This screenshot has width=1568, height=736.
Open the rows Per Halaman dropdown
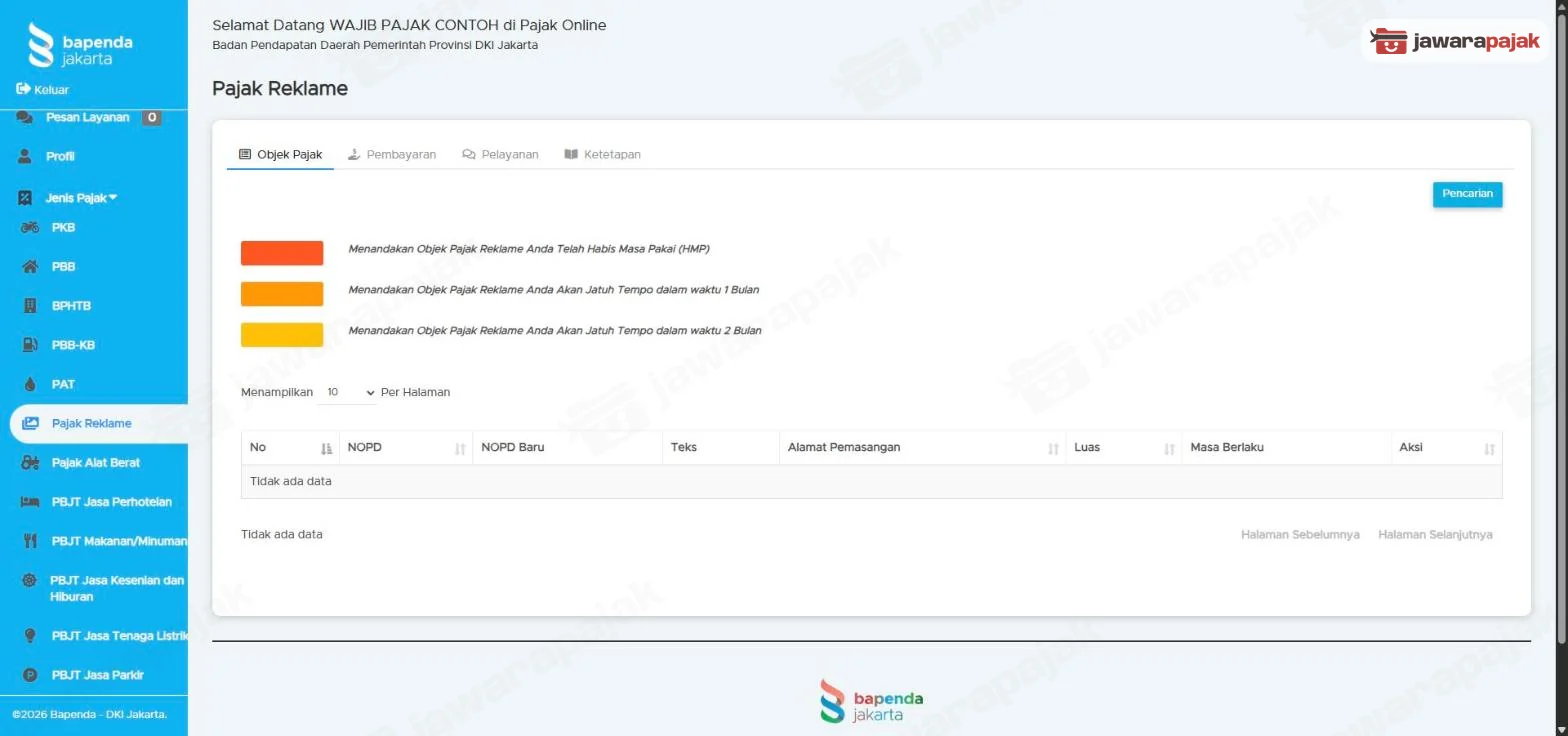coord(347,392)
